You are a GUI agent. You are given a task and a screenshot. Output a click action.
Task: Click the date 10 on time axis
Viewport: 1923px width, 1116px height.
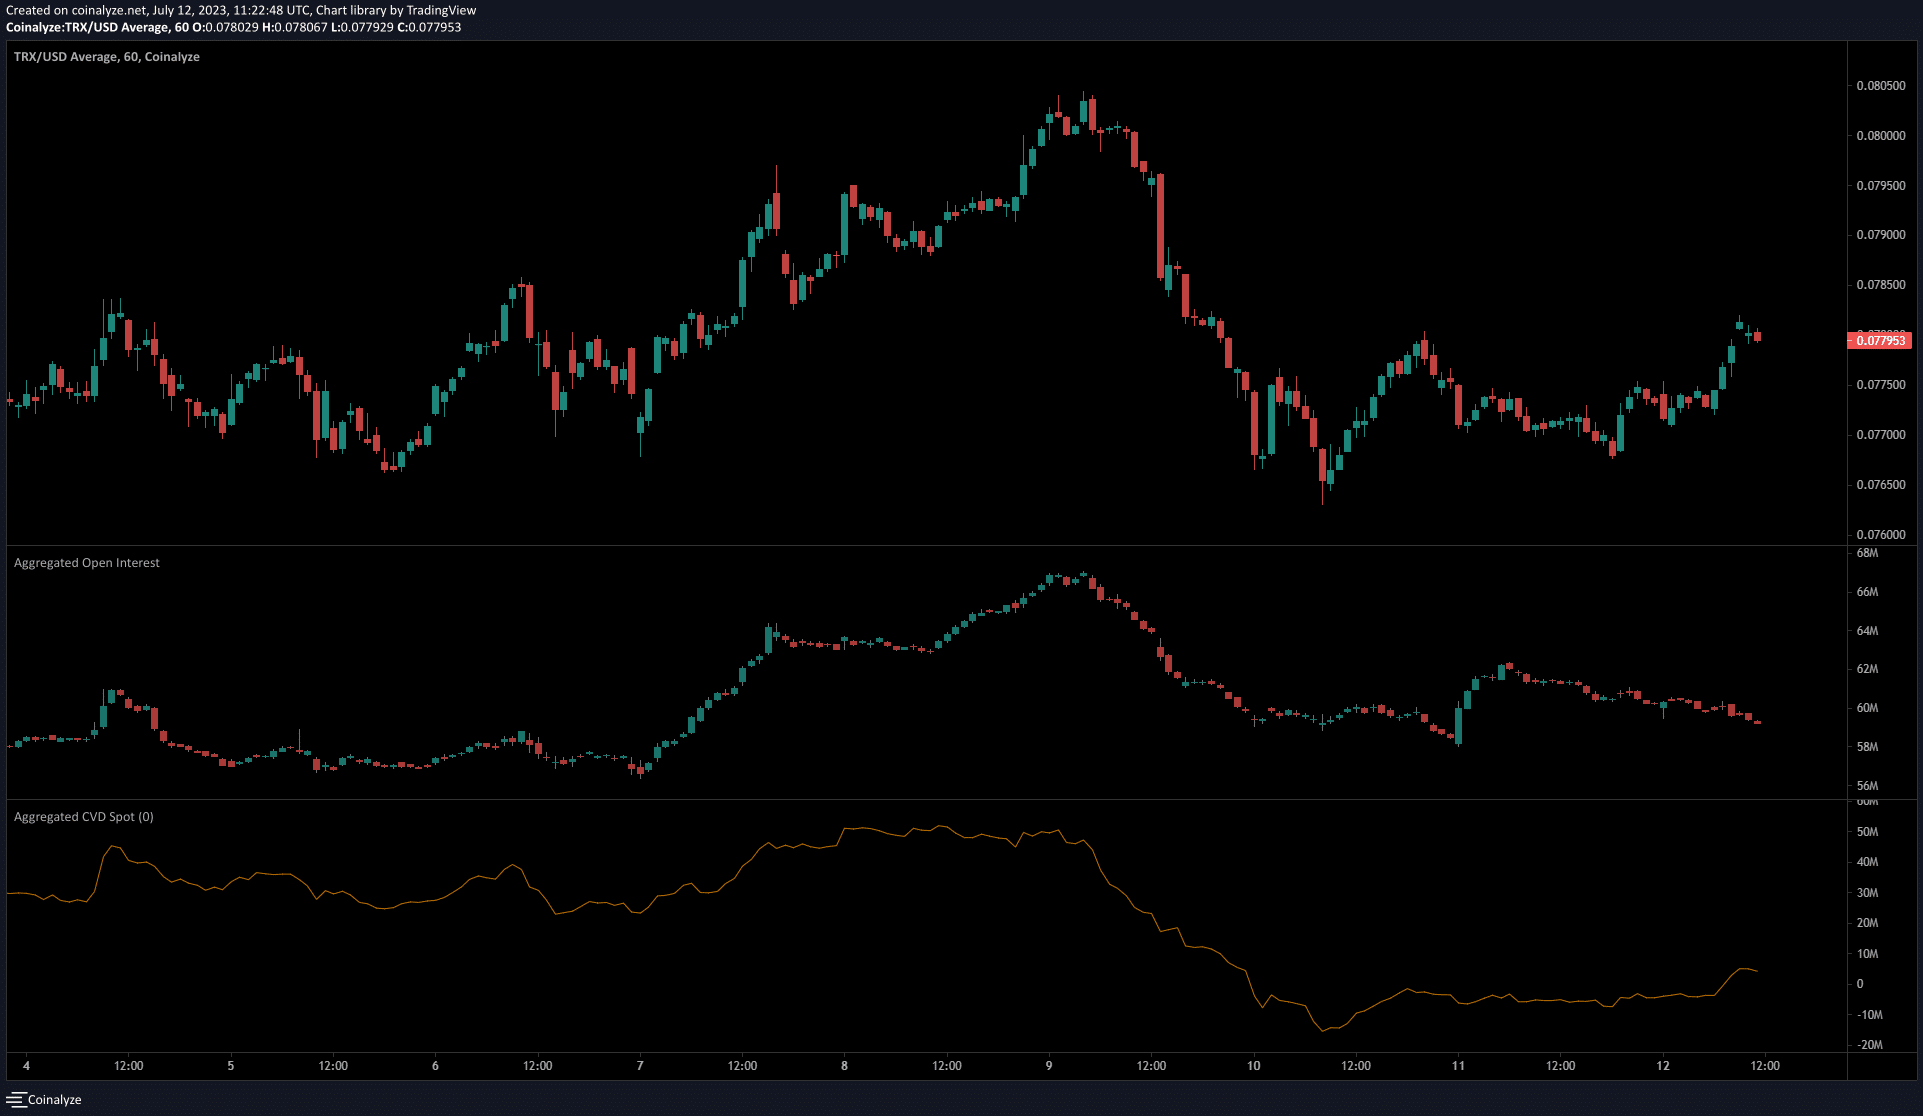tap(1253, 1066)
